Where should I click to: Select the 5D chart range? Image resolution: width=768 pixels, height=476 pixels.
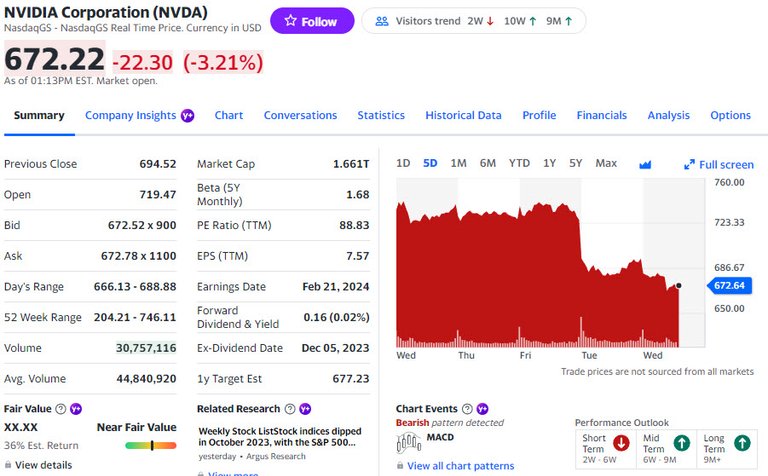click(x=430, y=163)
